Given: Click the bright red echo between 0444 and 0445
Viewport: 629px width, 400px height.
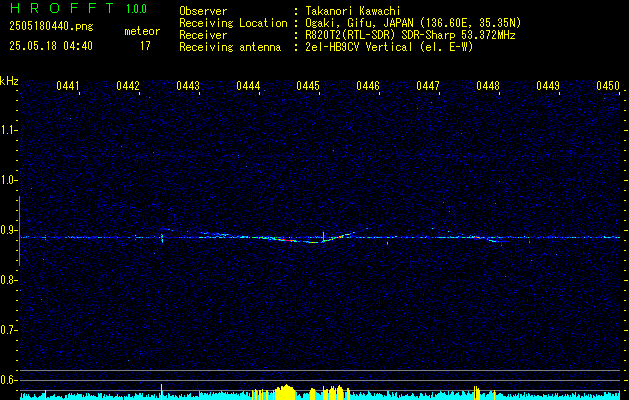Looking at the screenshot, I should click(286, 240).
